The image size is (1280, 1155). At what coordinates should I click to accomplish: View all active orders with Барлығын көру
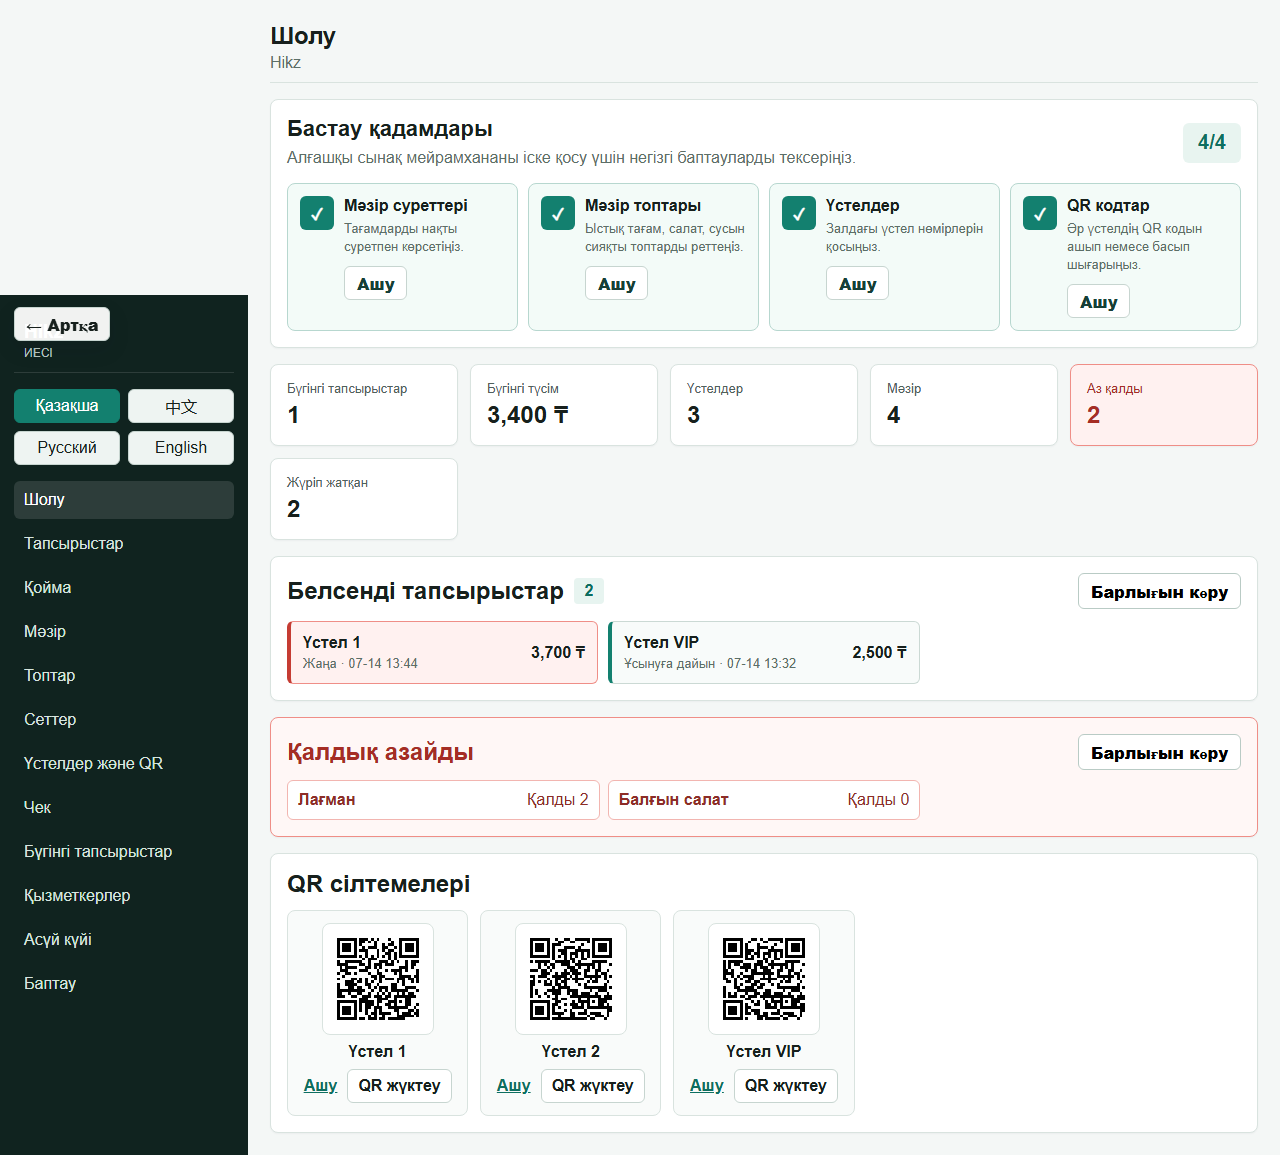tap(1159, 592)
